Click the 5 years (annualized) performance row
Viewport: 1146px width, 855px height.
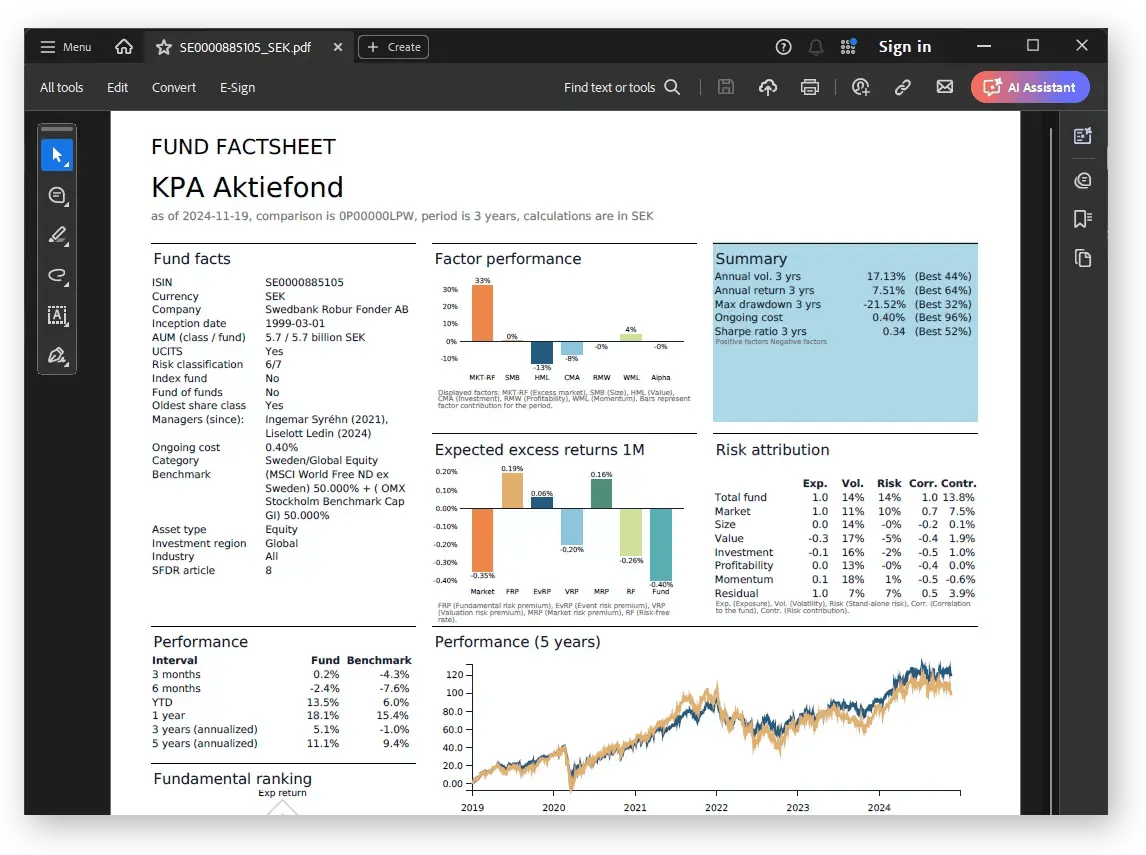[281, 743]
